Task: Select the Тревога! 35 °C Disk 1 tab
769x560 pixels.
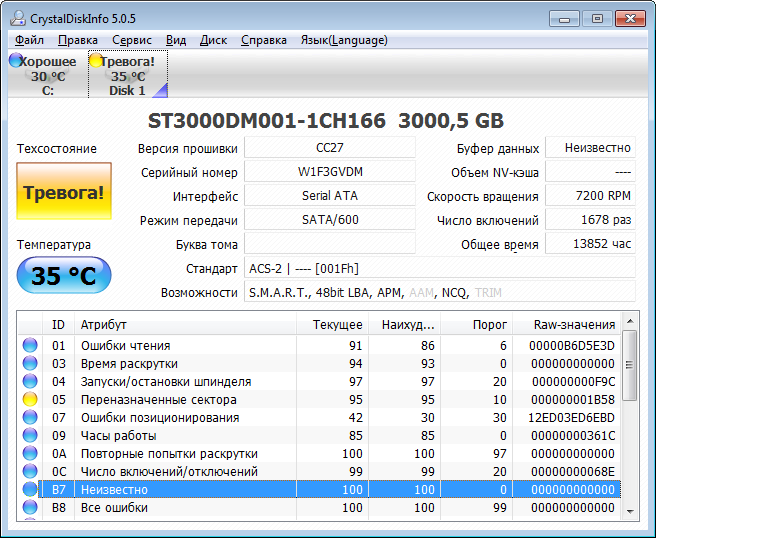Action: [x=128, y=75]
